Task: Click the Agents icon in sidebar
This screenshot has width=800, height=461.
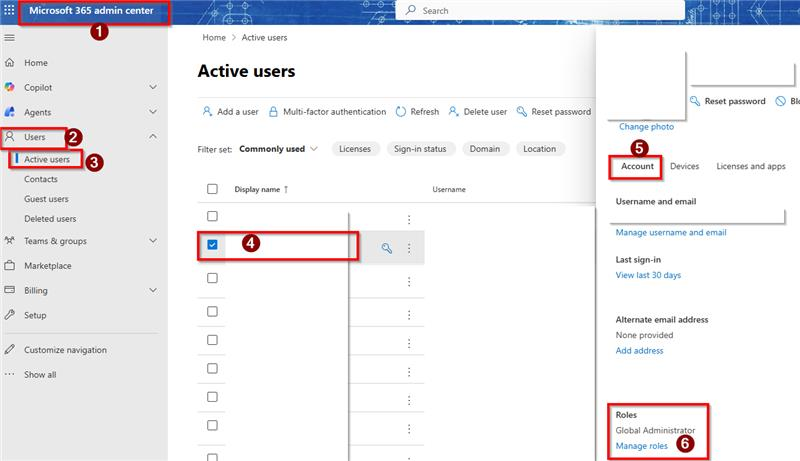Action: pos(9,112)
